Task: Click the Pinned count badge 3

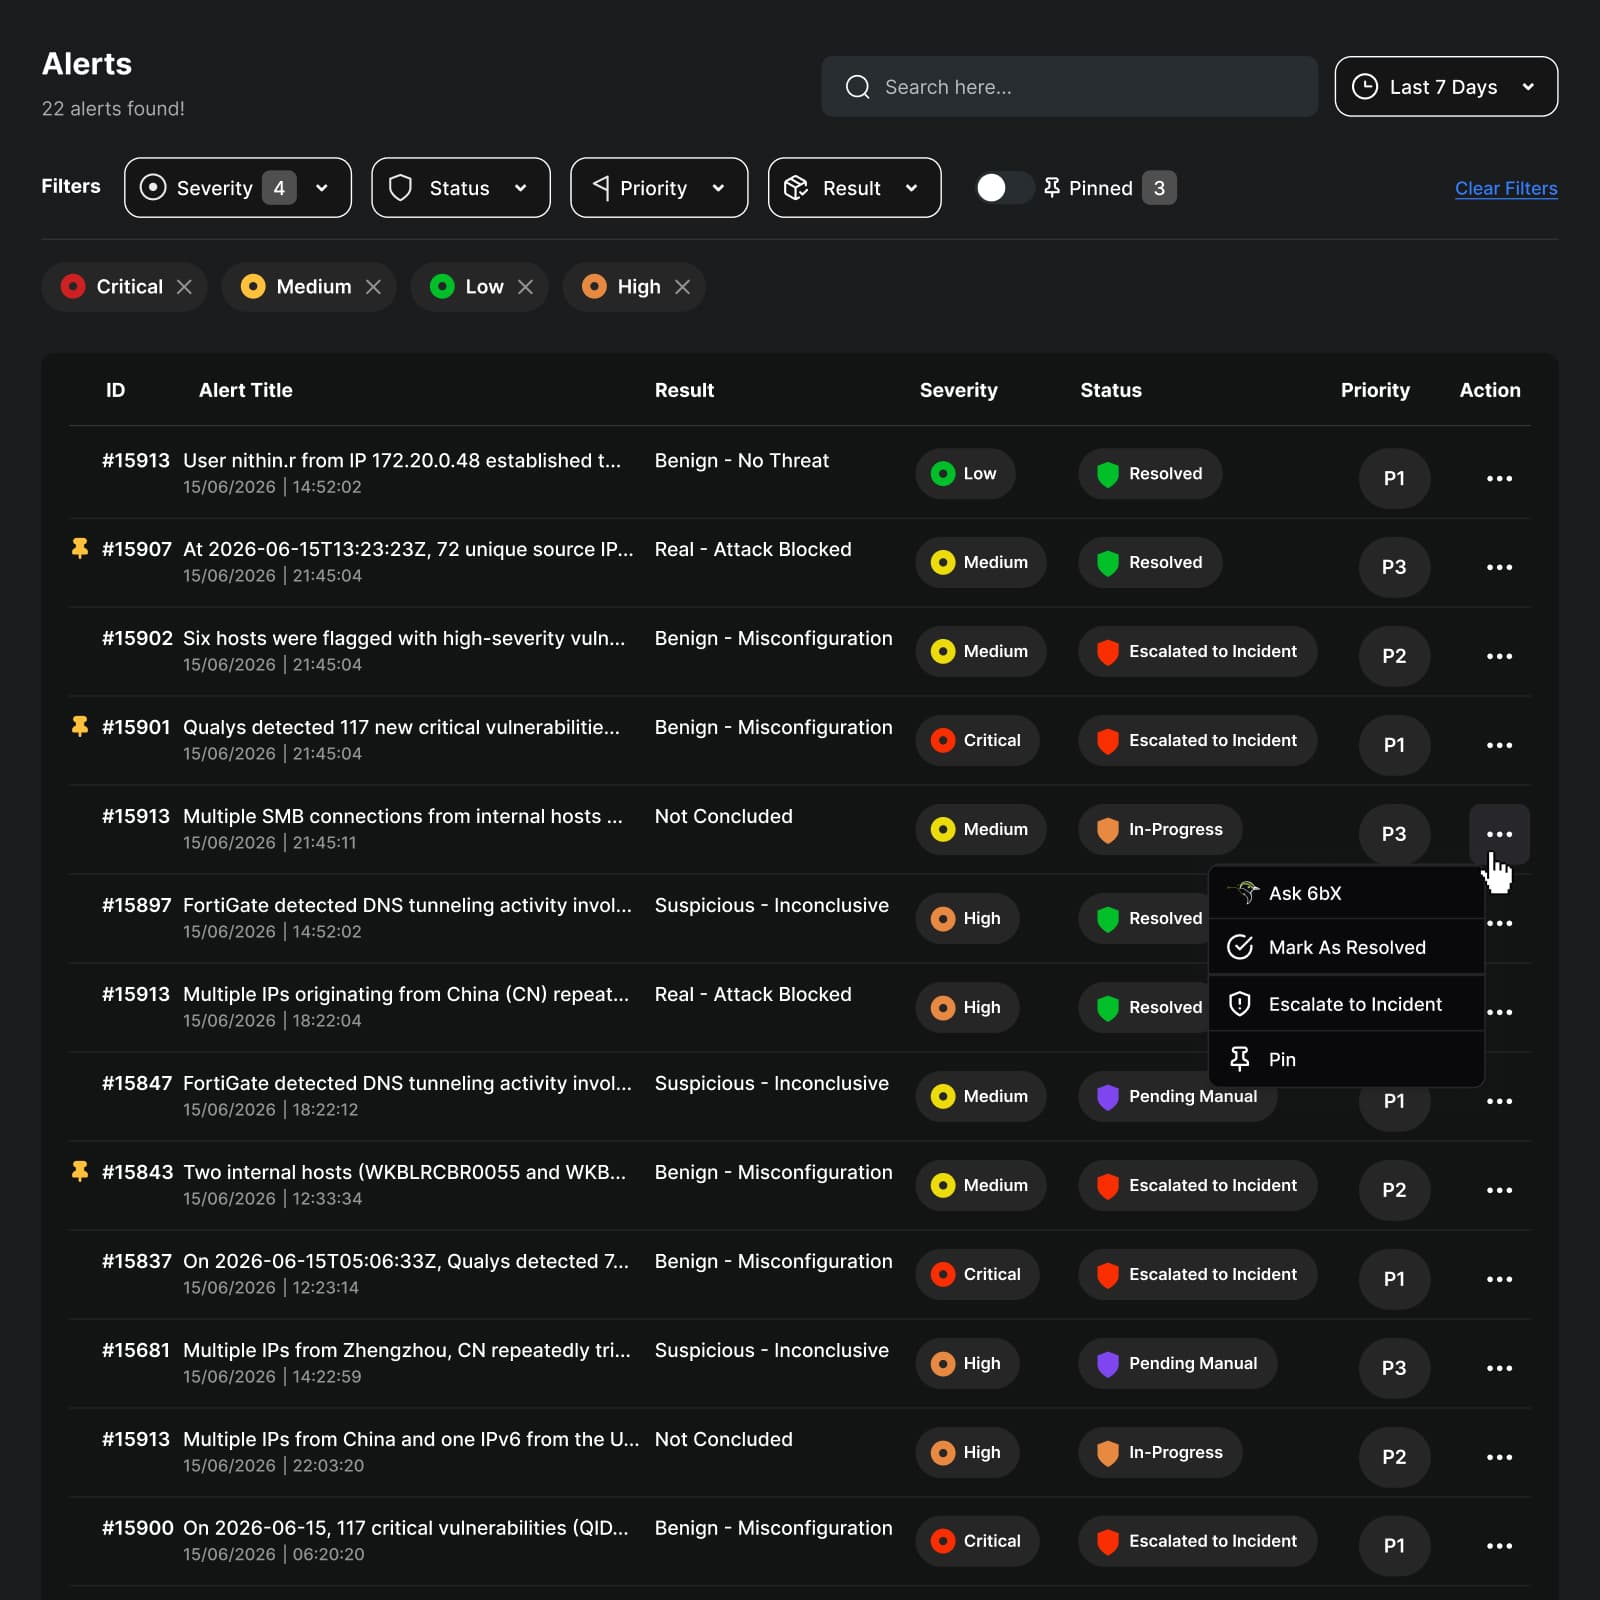Action: tap(1159, 188)
